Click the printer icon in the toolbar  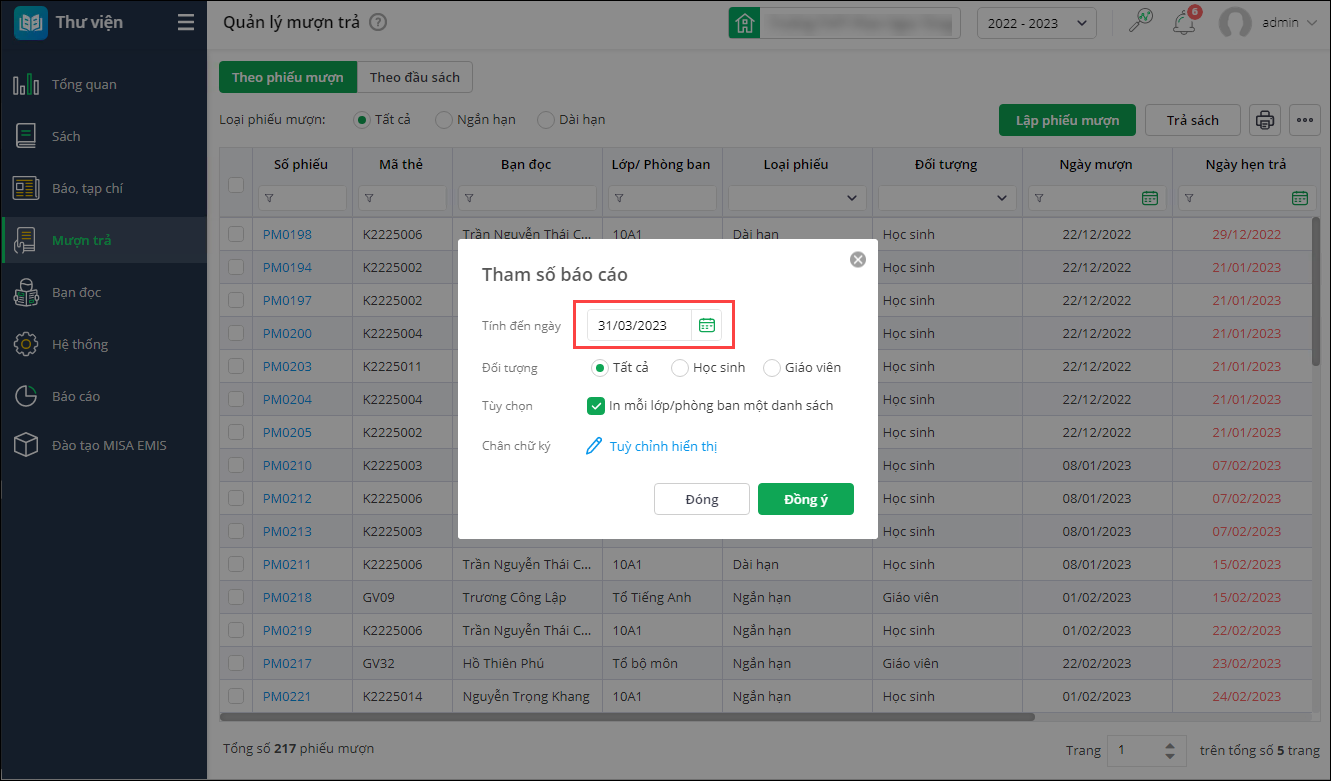[1265, 120]
